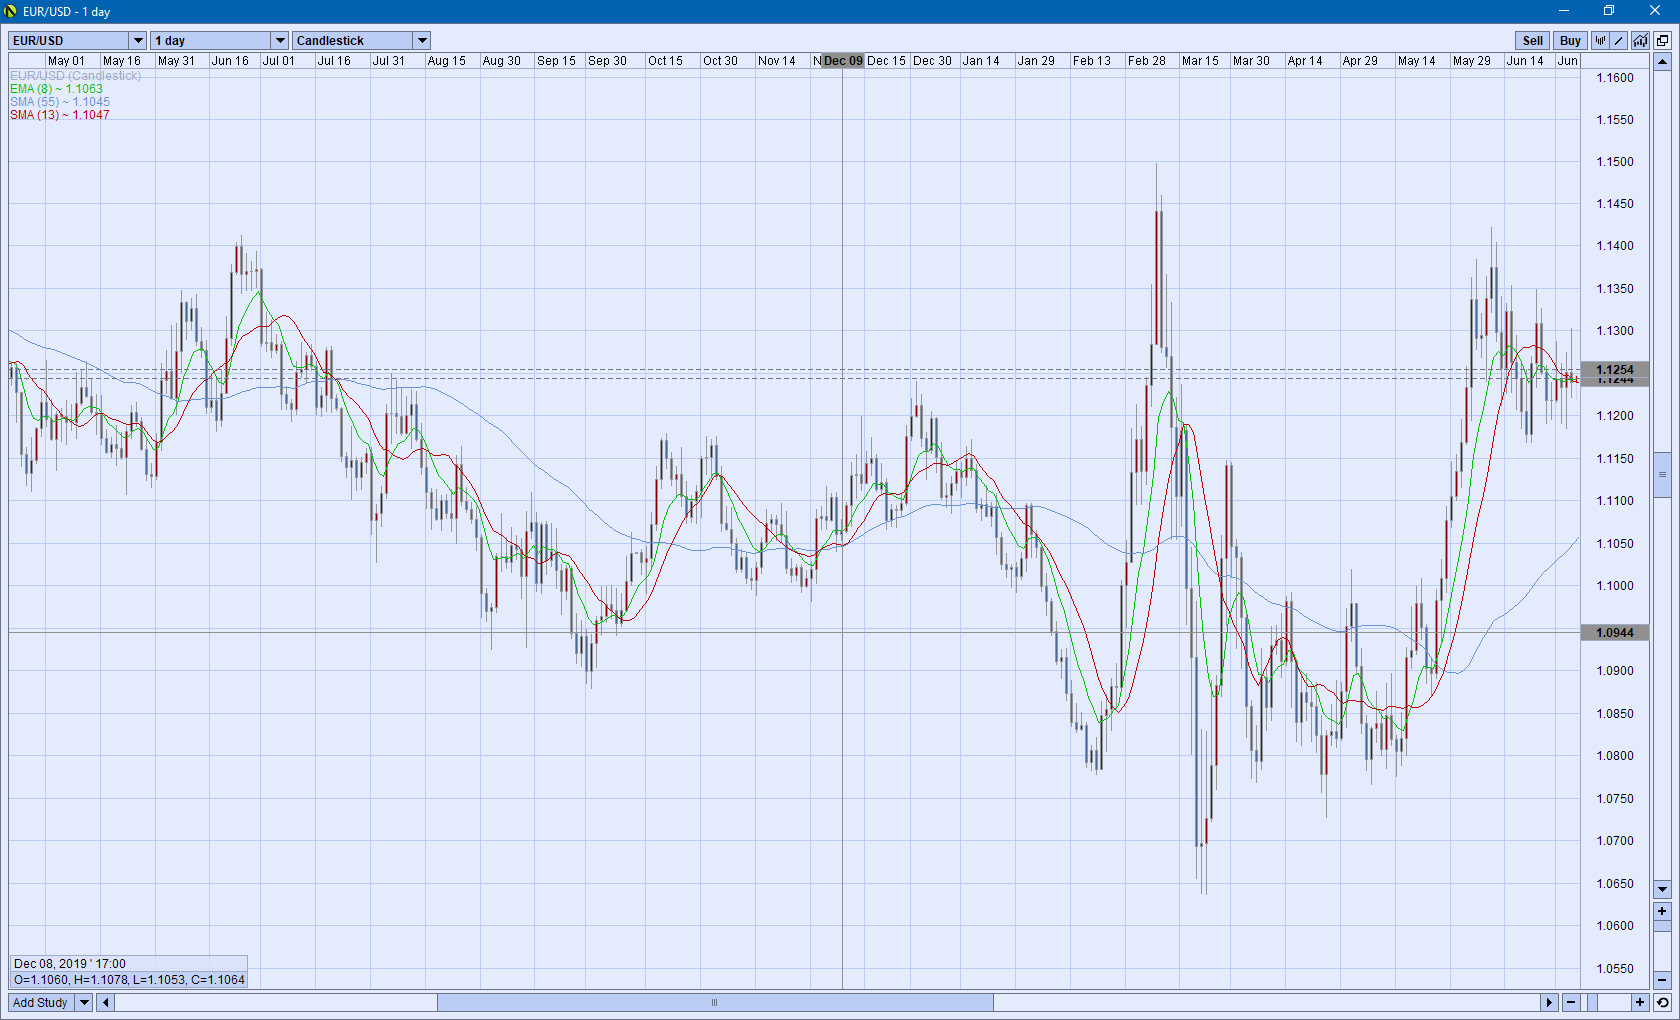Reset the chart zoom with the refresh icon
Image resolution: width=1680 pixels, height=1020 pixels.
click(x=1662, y=1002)
